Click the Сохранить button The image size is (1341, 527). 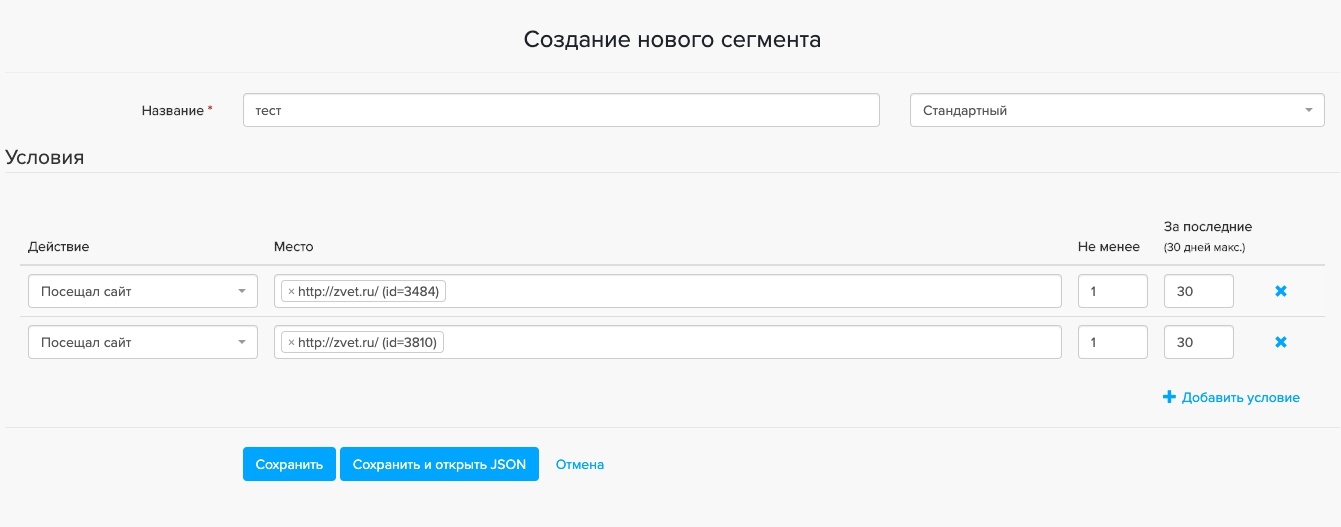[289, 464]
